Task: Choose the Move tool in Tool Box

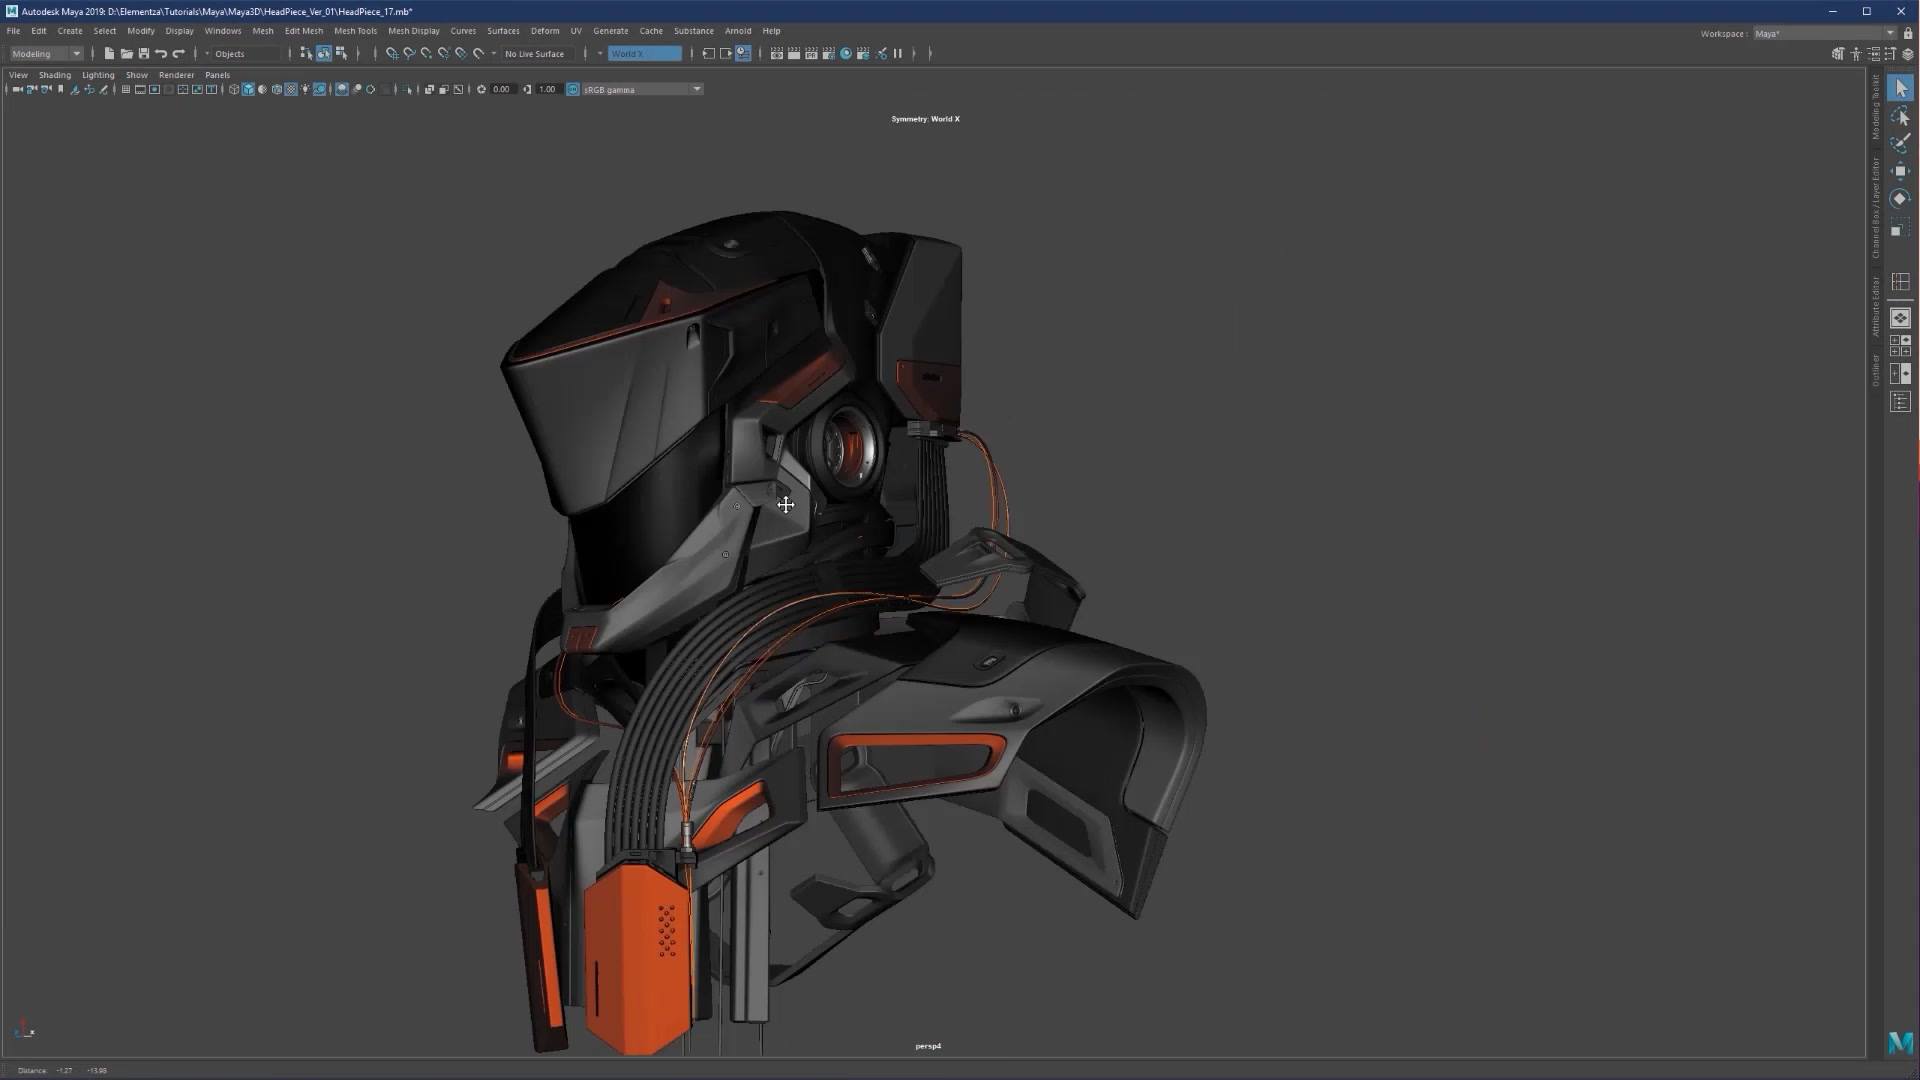Action: tap(1901, 171)
